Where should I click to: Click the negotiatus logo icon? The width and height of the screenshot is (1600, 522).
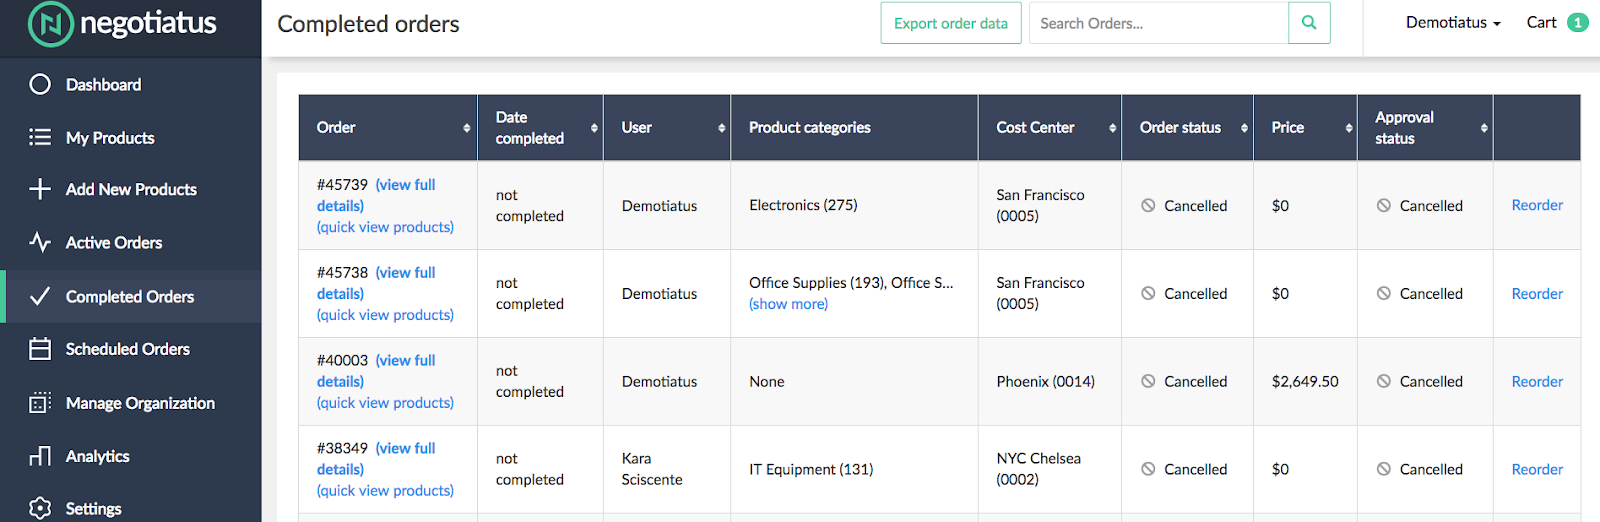click(50, 23)
